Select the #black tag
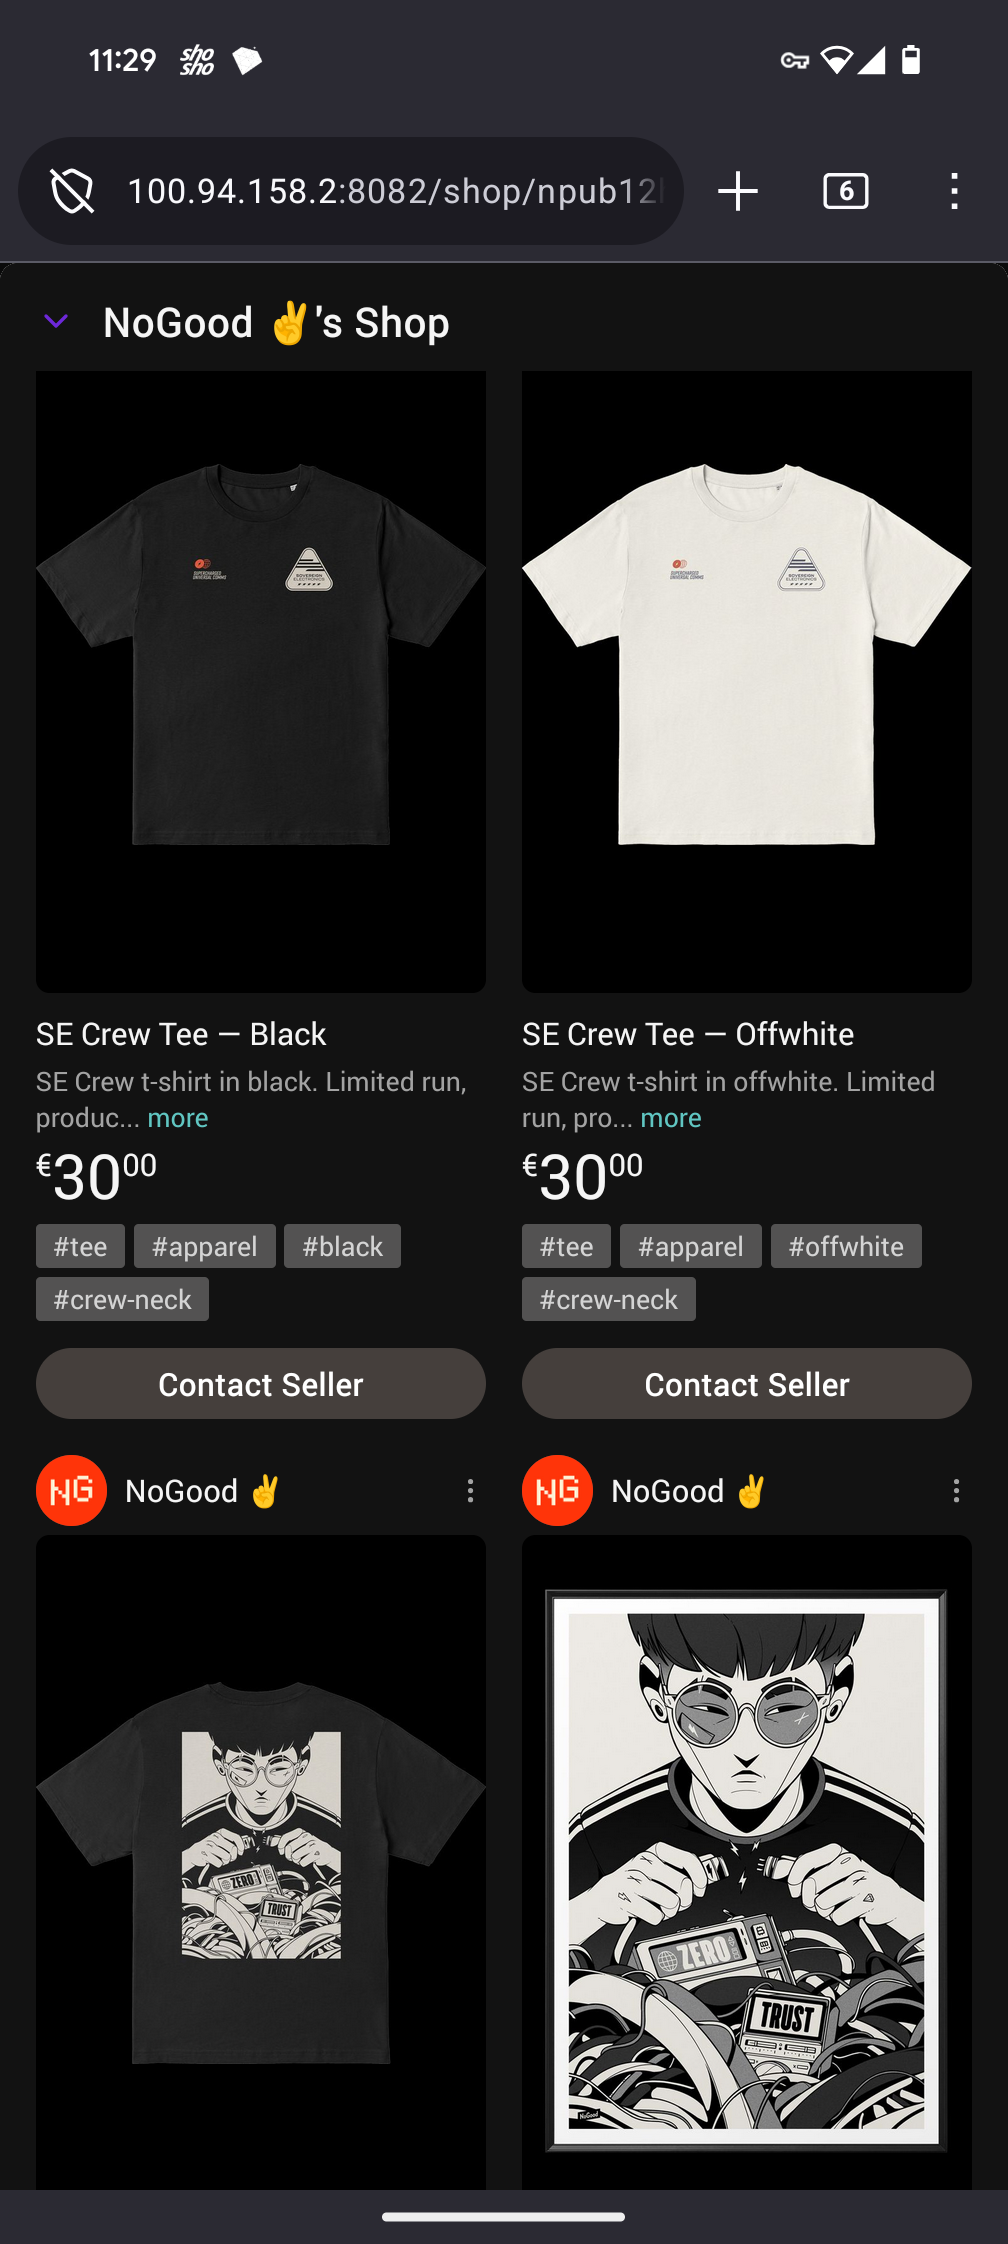The image size is (1008, 2244). click(342, 1246)
